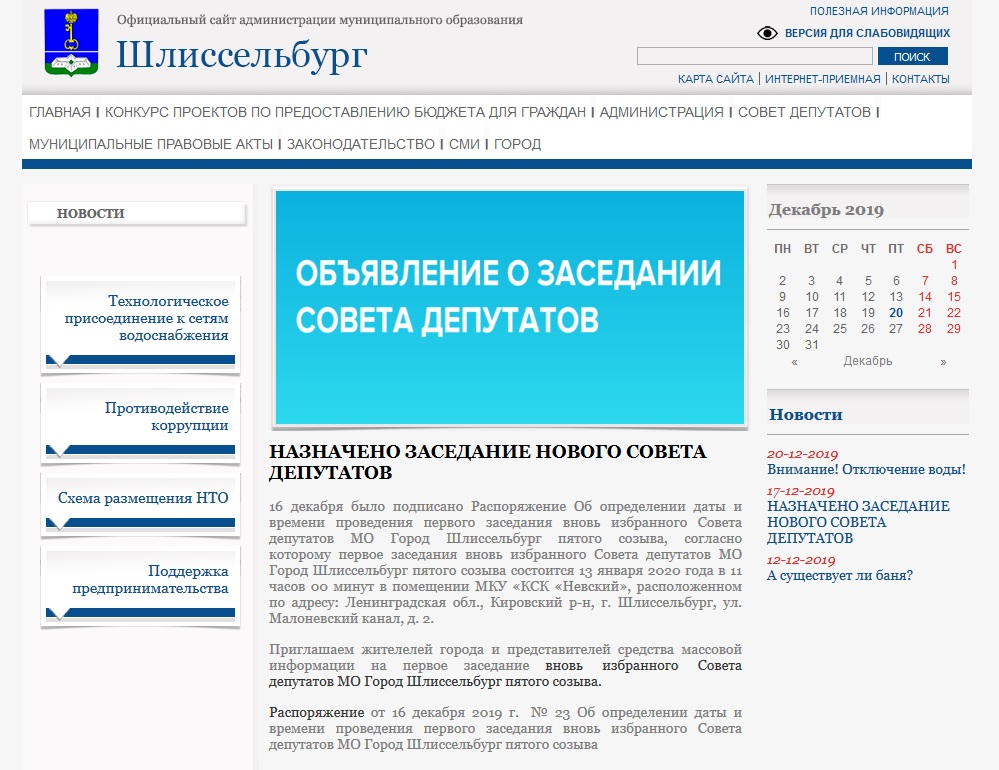999x770 pixels.
Task: Select ГЛАВНАЯ menu item
Action: (60, 112)
